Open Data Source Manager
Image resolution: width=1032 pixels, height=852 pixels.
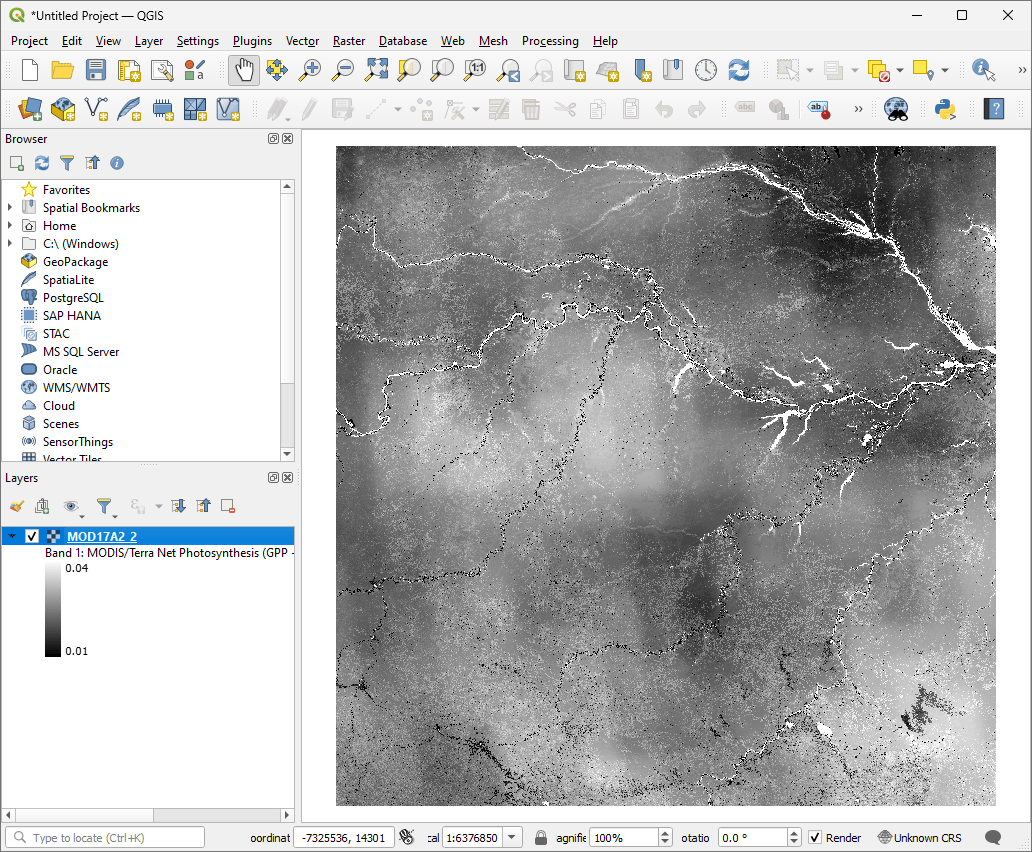coord(30,109)
